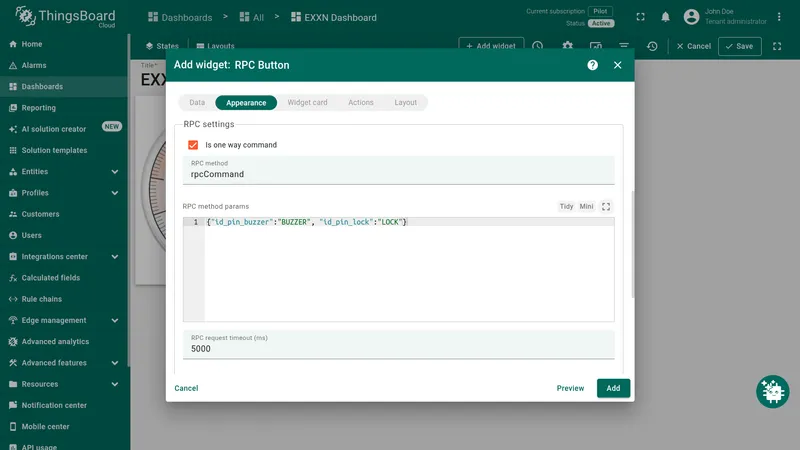Open Home in the sidebar

click(64, 44)
